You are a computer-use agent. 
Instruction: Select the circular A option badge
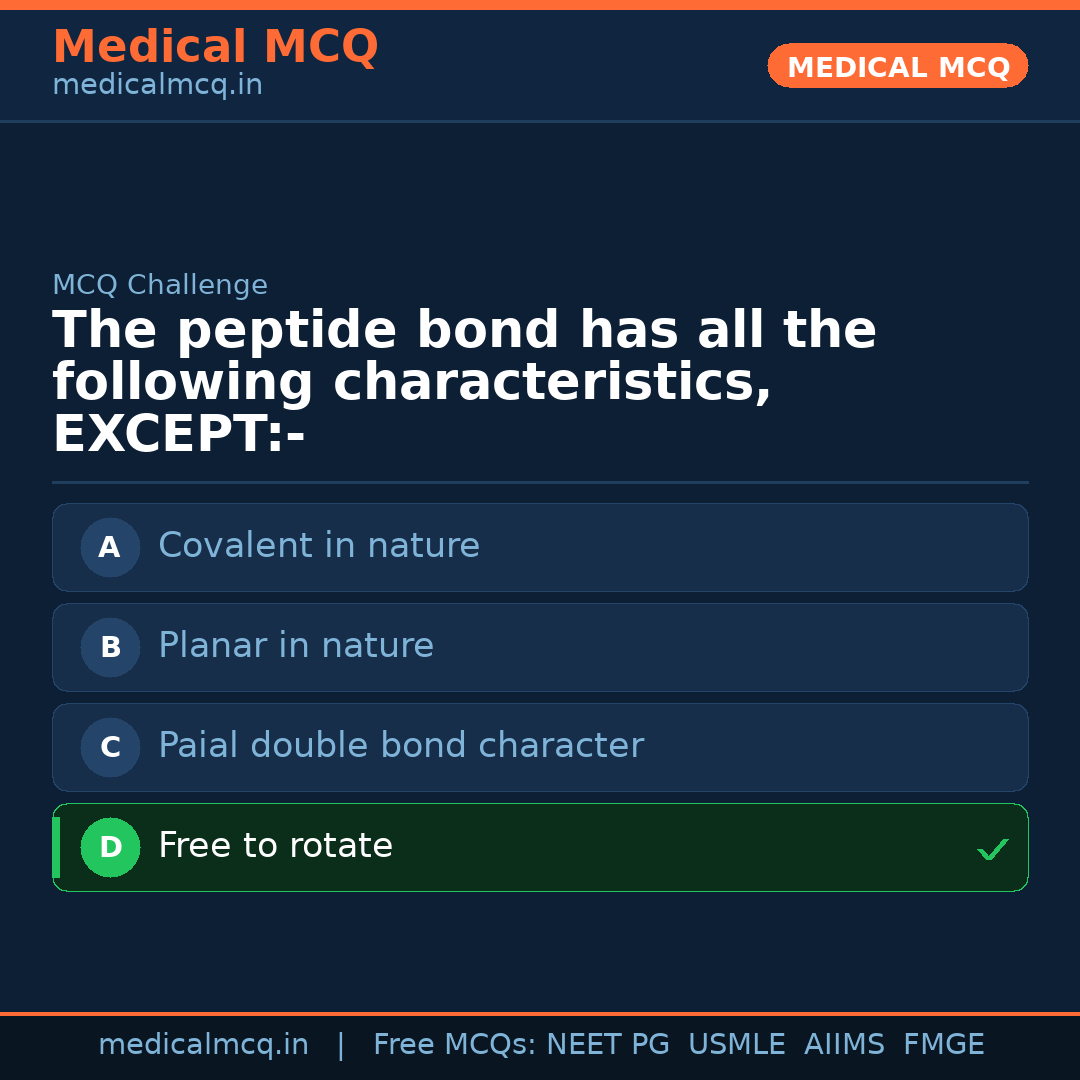[x=110, y=547]
